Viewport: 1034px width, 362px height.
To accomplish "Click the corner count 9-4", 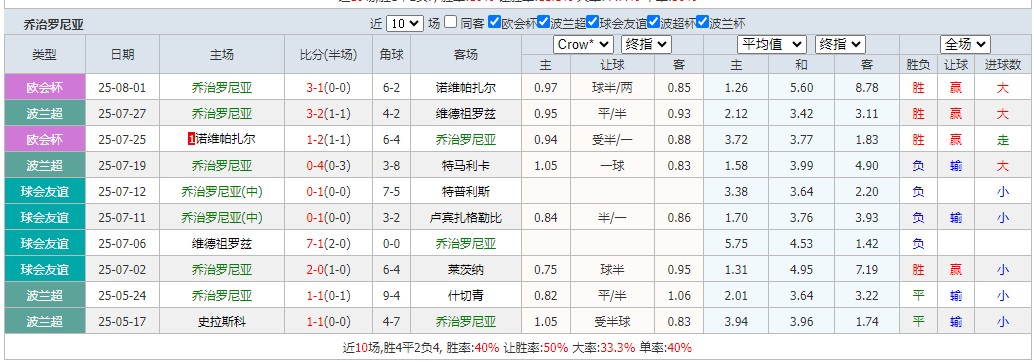I will [x=392, y=295].
